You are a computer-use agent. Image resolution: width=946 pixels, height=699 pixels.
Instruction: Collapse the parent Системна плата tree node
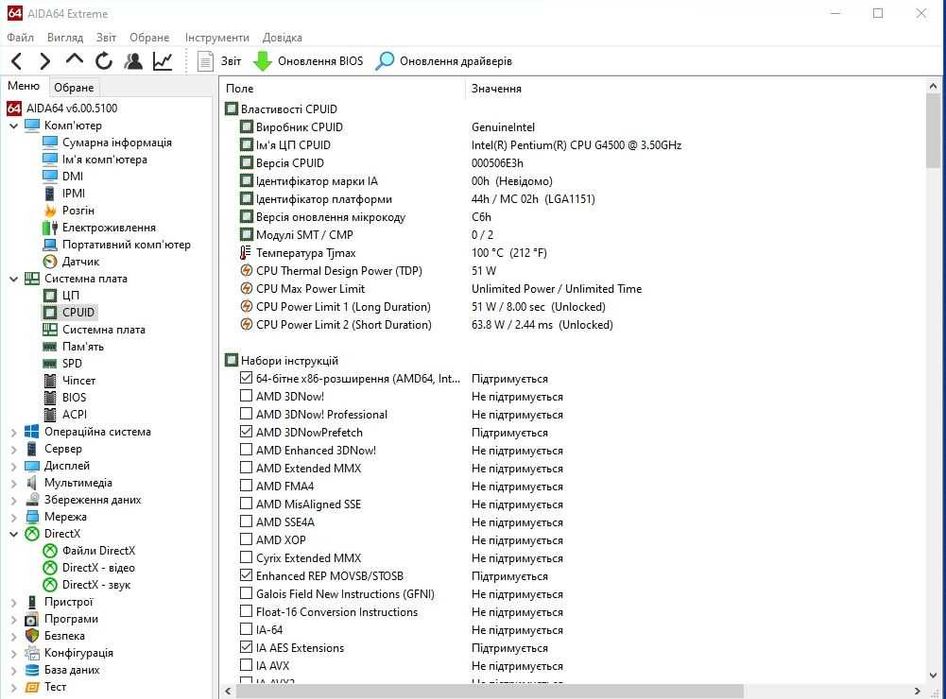(13, 279)
